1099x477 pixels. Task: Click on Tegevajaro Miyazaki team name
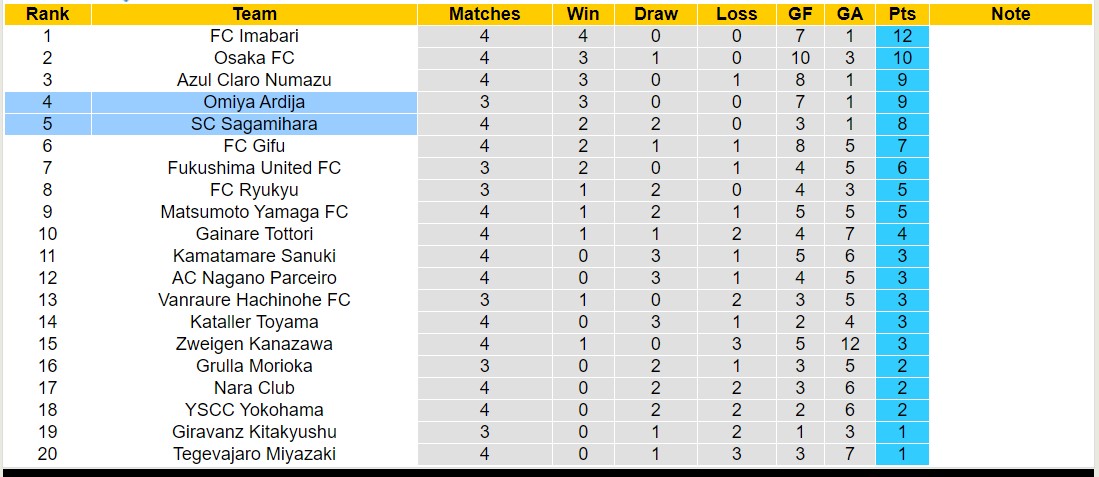[x=254, y=454]
